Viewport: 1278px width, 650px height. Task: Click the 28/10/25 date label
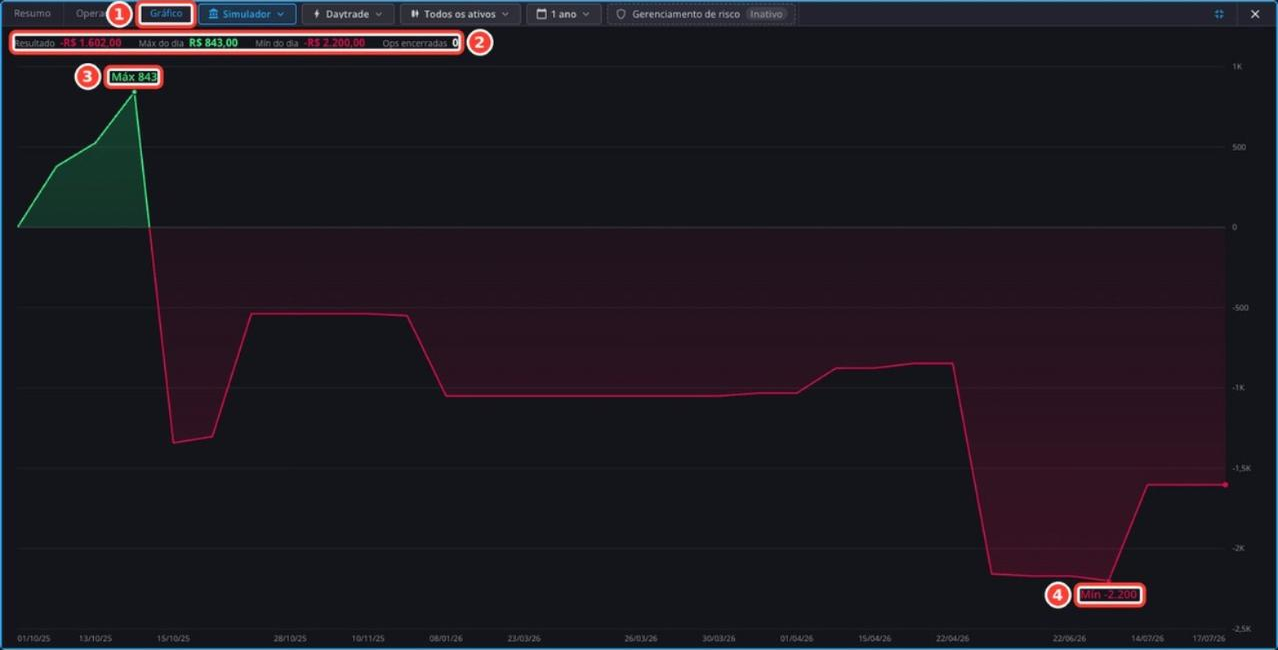click(x=290, y=638)
